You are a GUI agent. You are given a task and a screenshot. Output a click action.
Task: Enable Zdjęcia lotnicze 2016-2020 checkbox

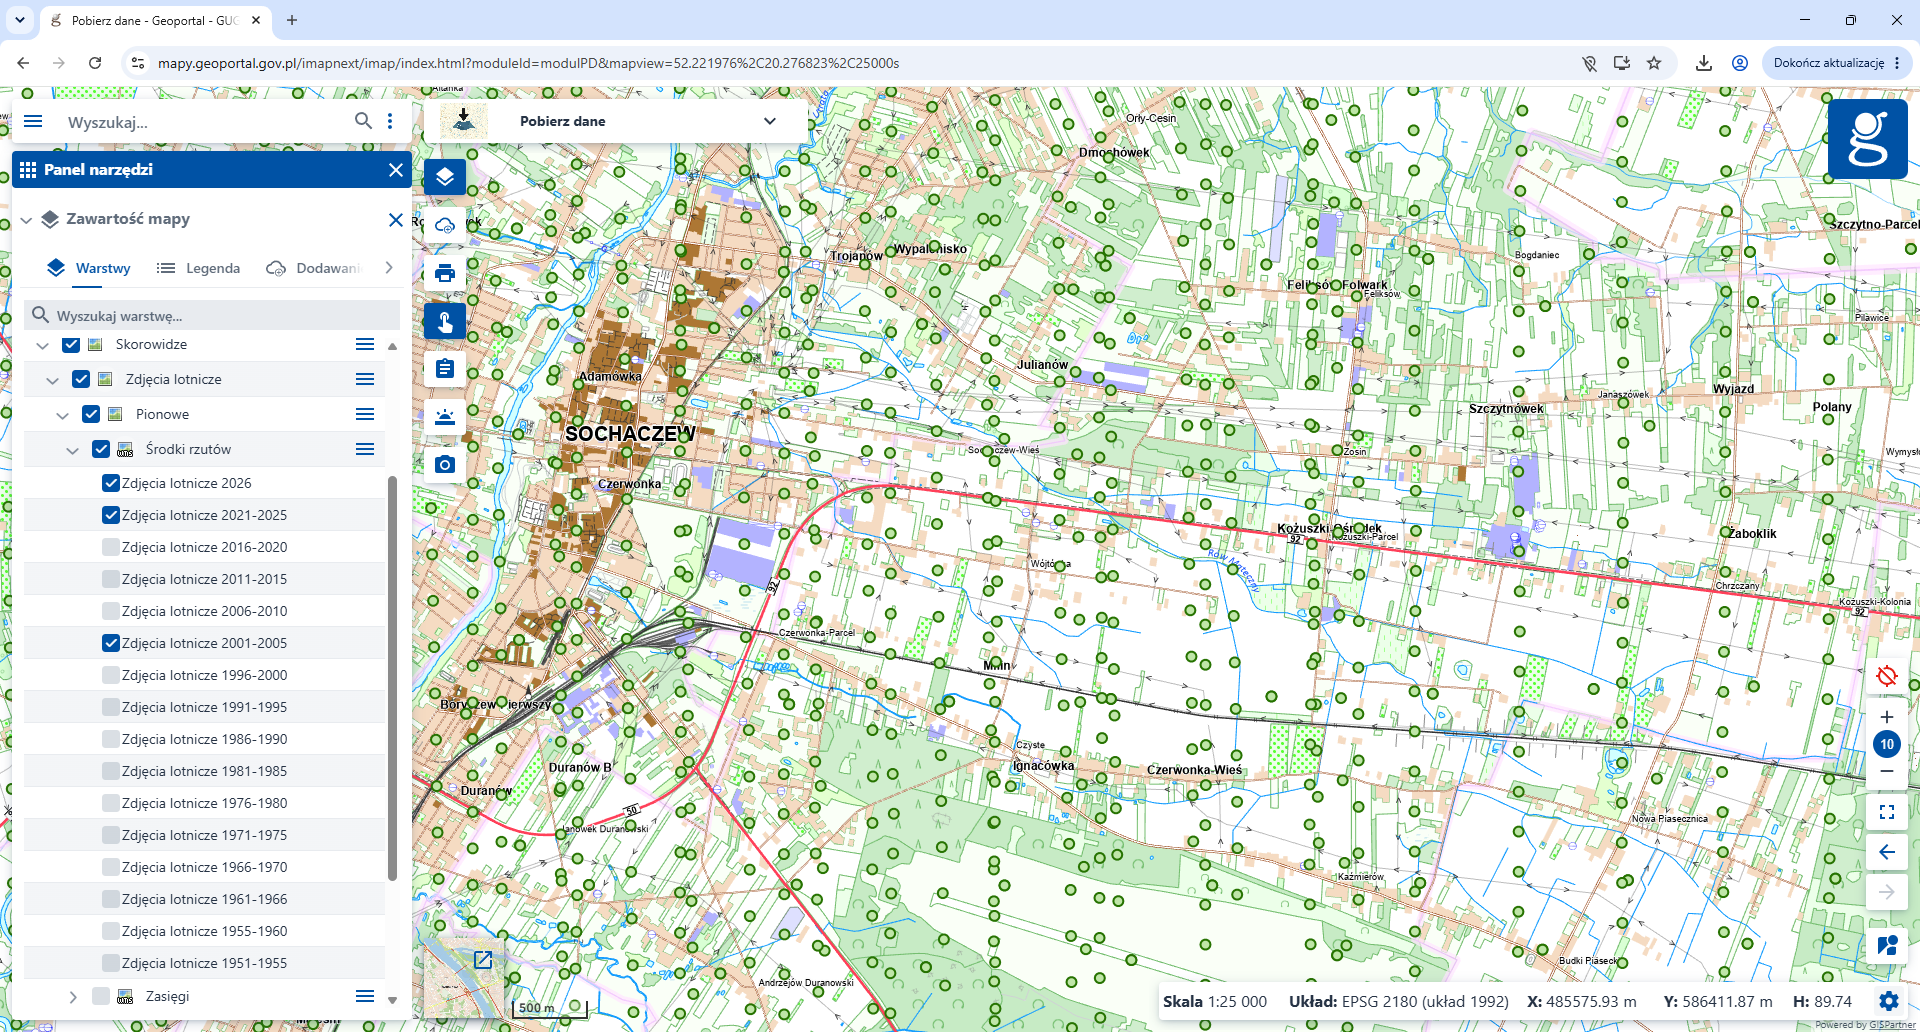(x=111, y=547)
